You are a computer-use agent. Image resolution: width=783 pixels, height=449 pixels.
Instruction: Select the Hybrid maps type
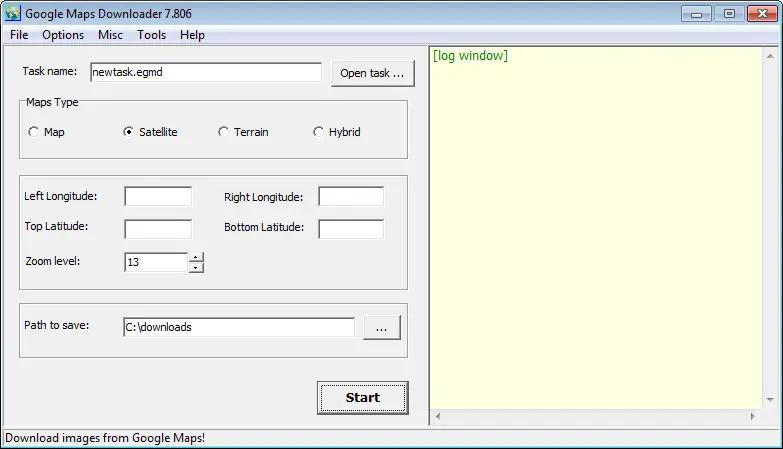pos(318,132)
